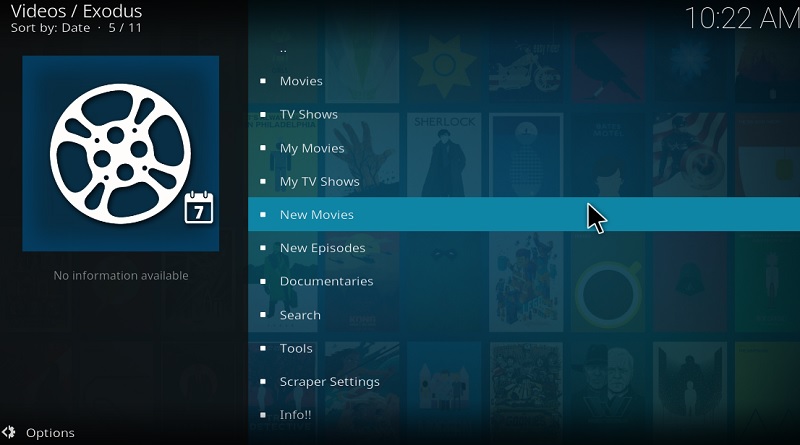
Task: Open the TV Shows entry
Action: coord(524,114)
